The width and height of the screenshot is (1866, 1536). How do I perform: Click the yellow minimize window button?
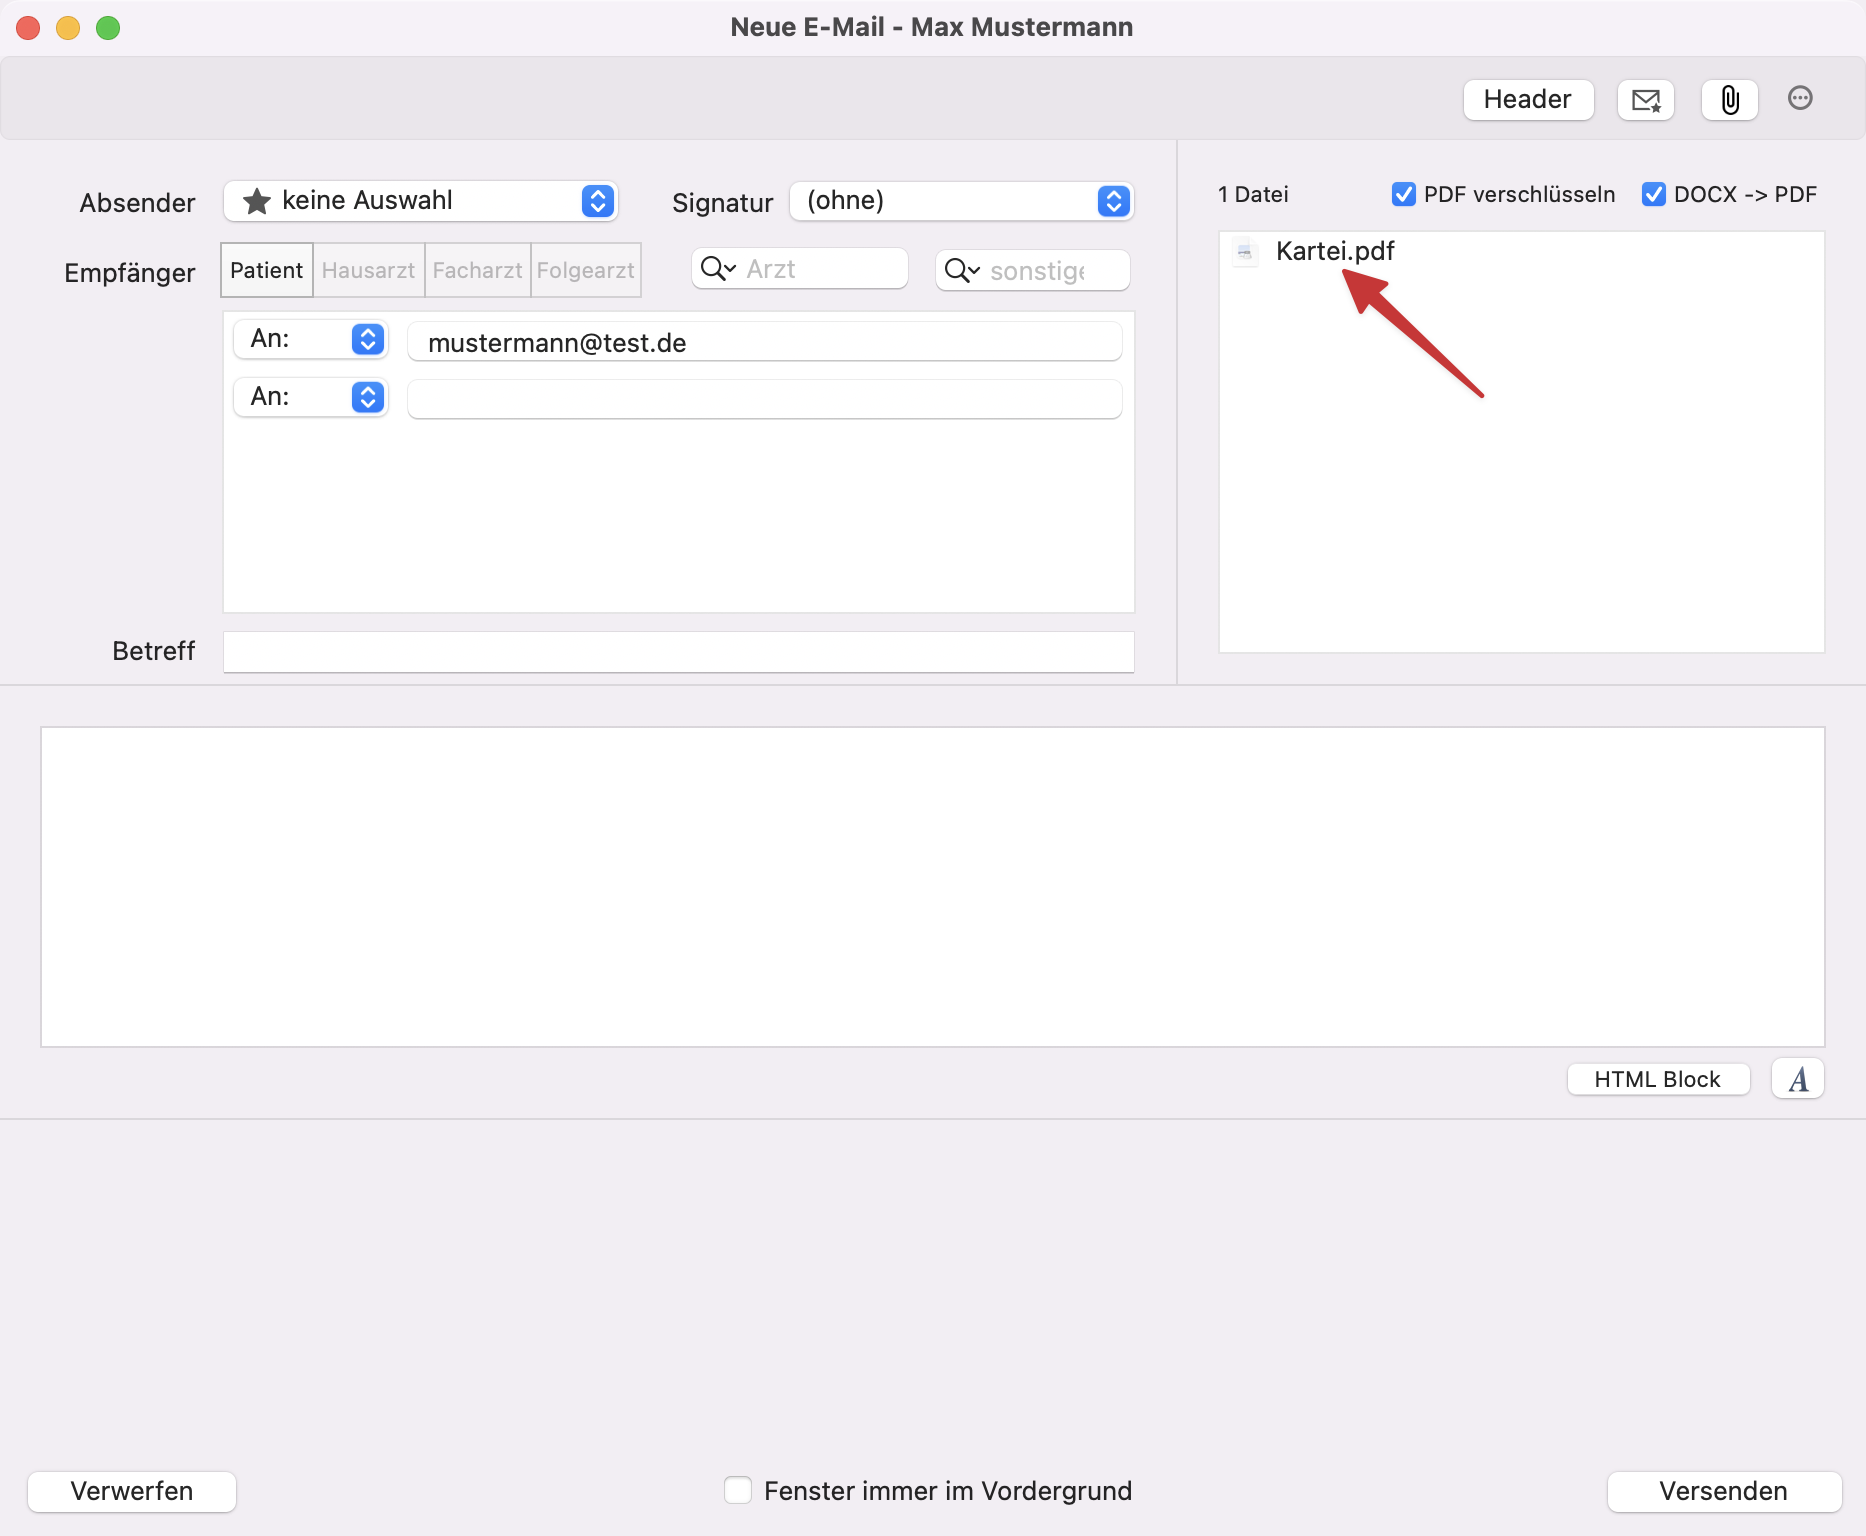[68, 28]
